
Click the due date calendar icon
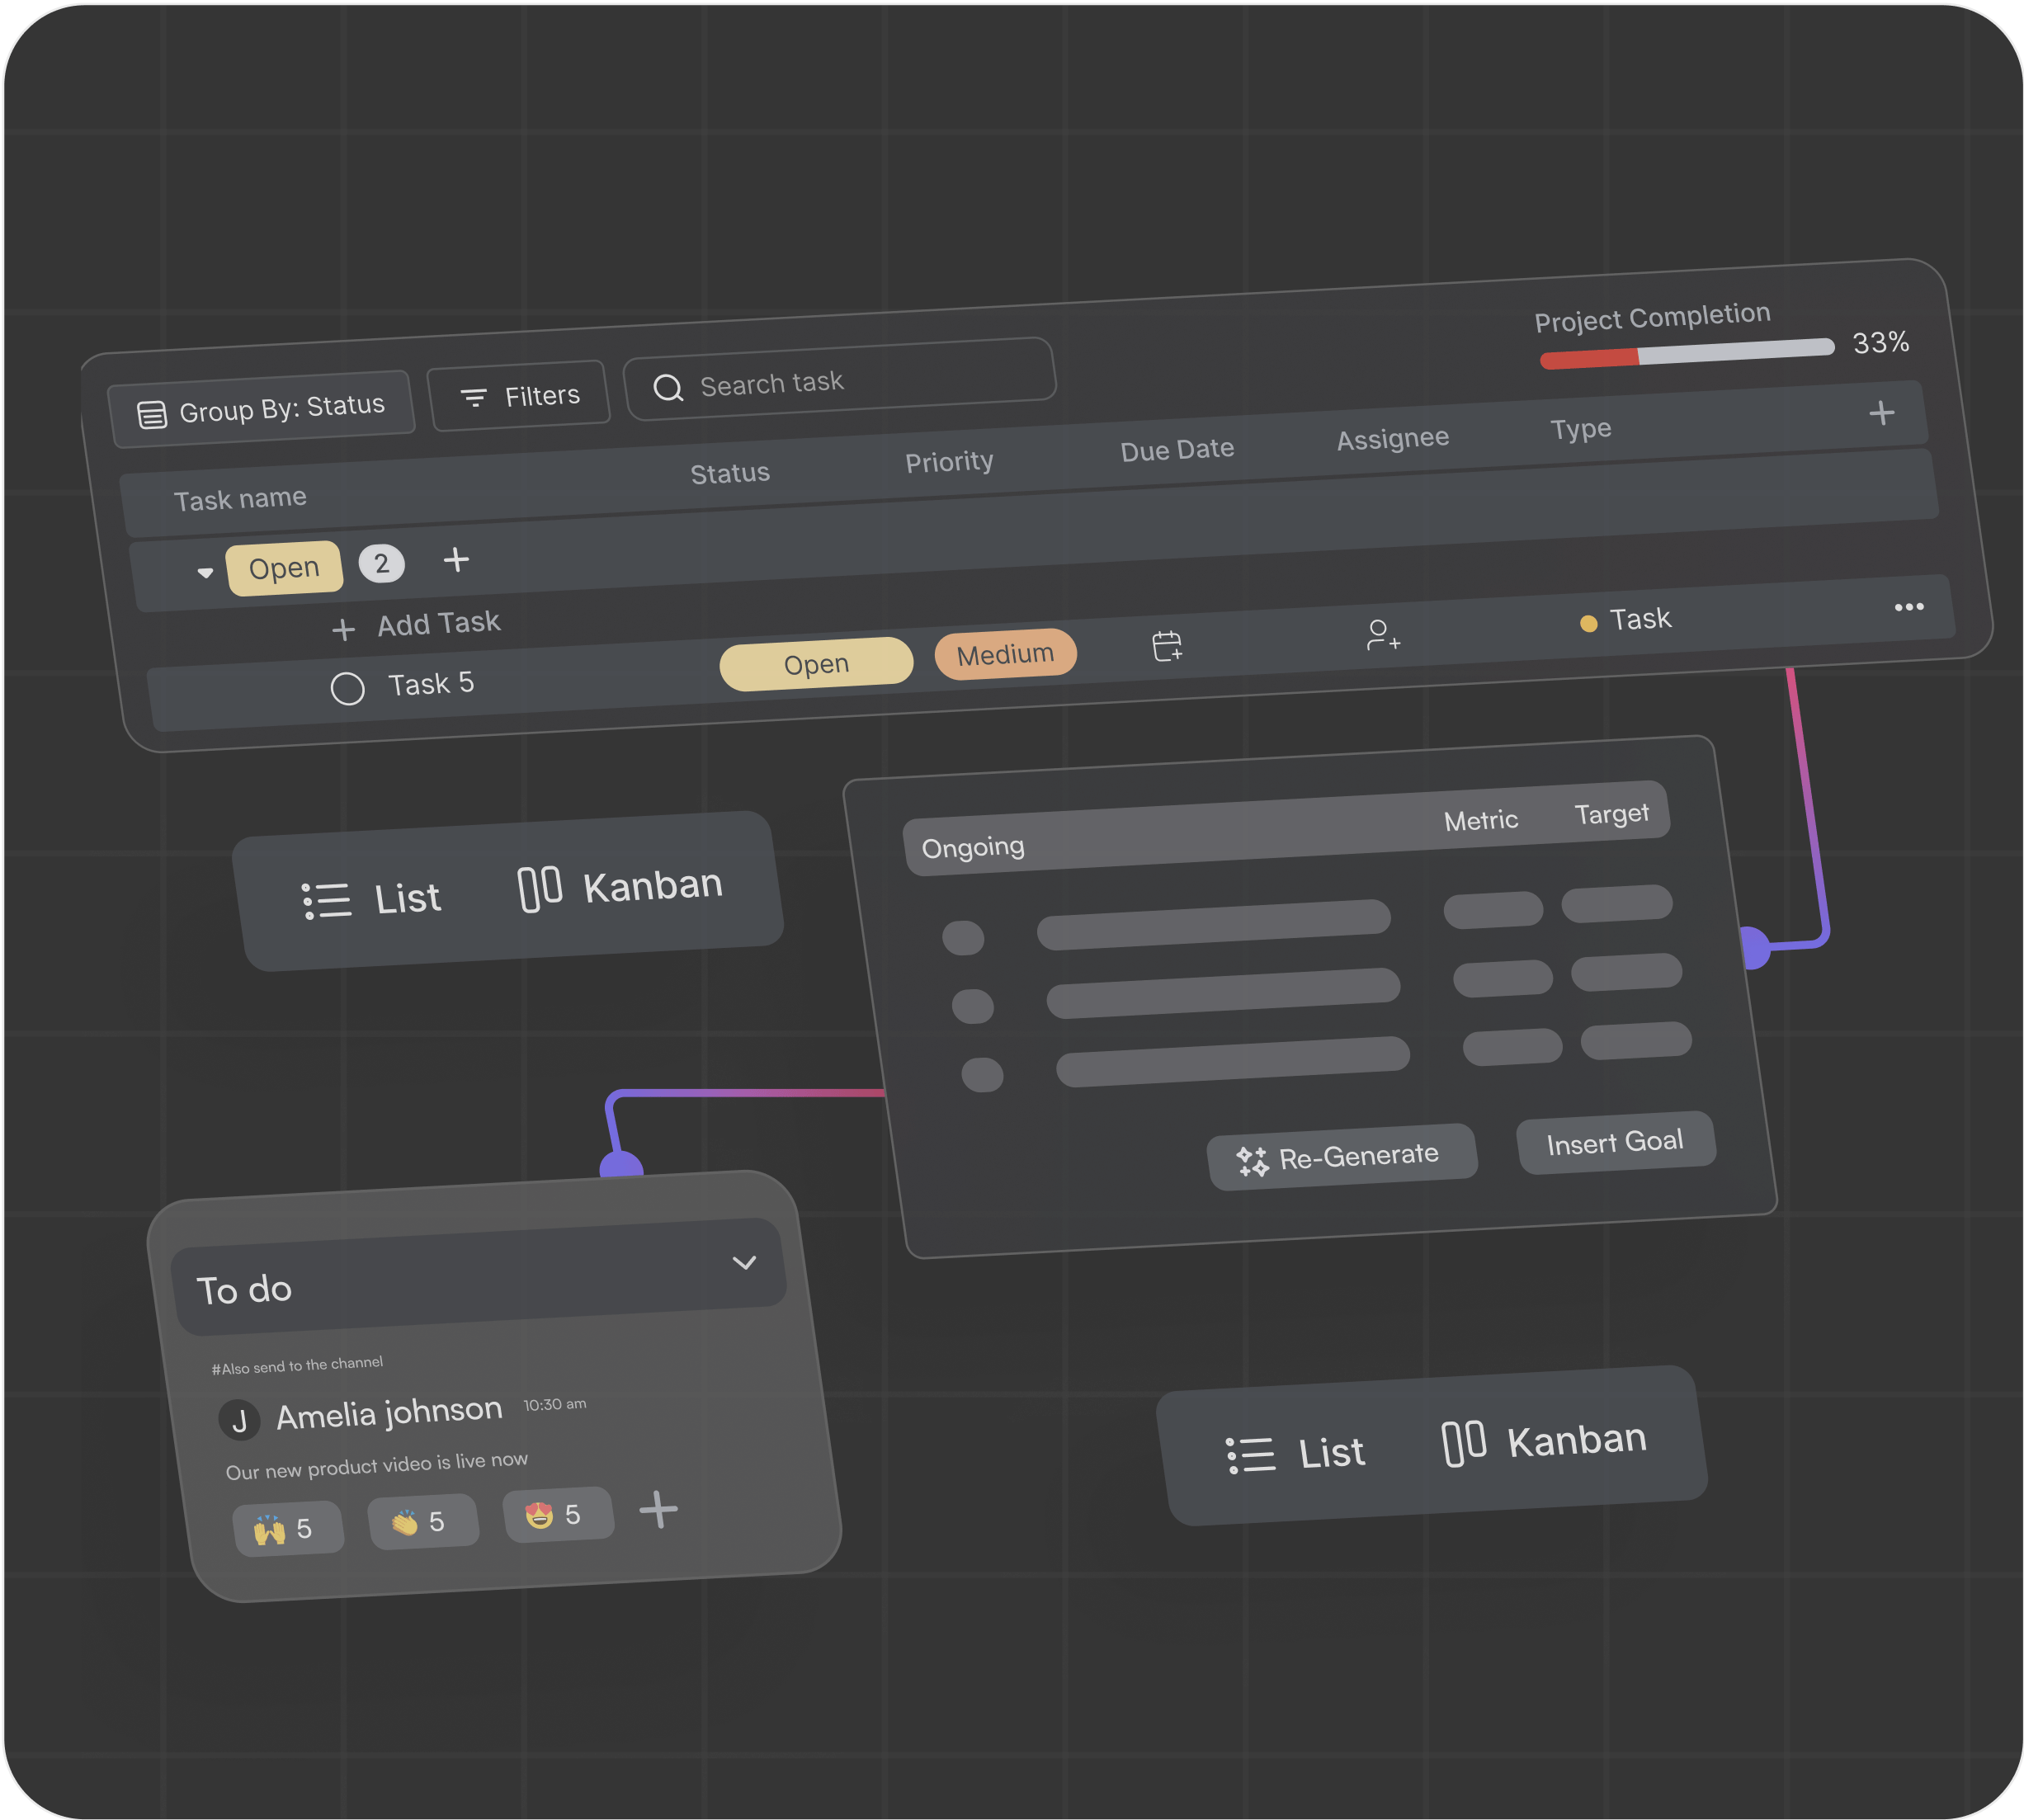tap(1166, 646)
